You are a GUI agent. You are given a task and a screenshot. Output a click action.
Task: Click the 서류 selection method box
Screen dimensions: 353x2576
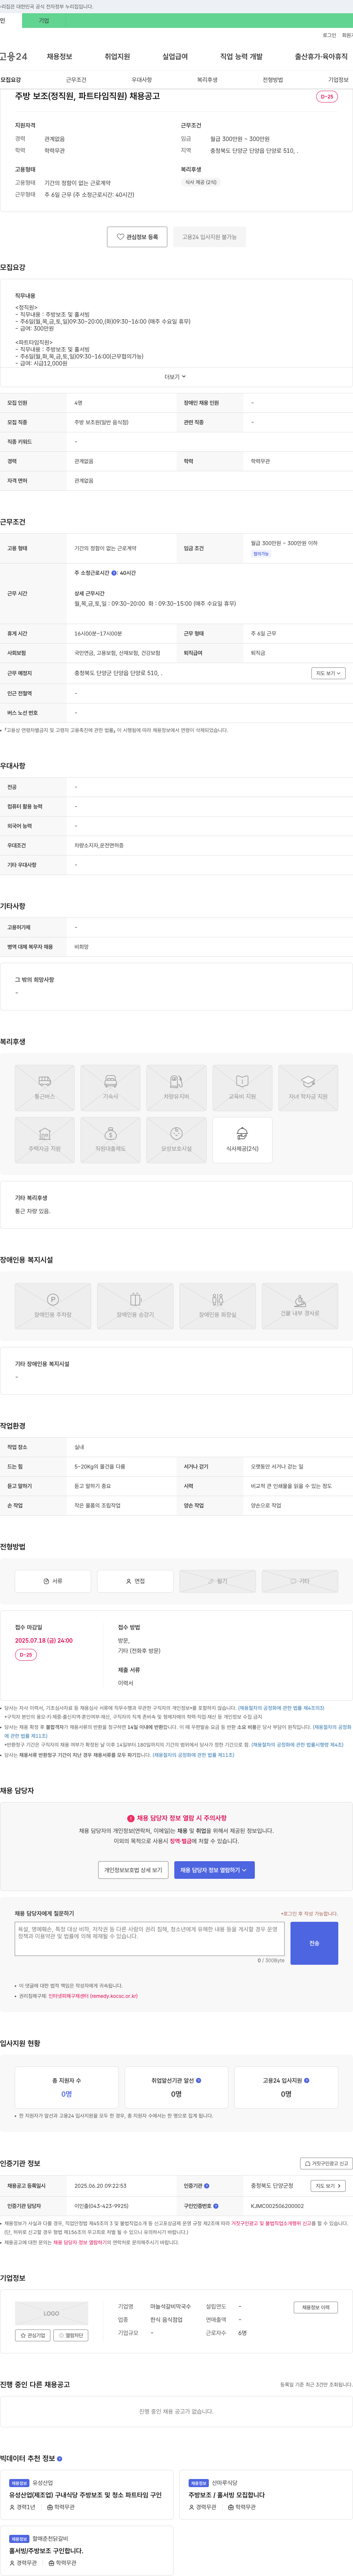(x=53, y=1581)
